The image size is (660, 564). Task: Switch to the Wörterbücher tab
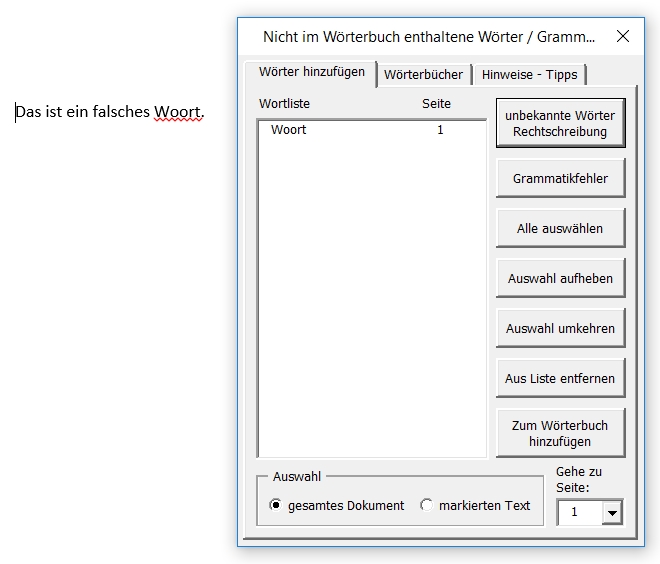[423, 75]
